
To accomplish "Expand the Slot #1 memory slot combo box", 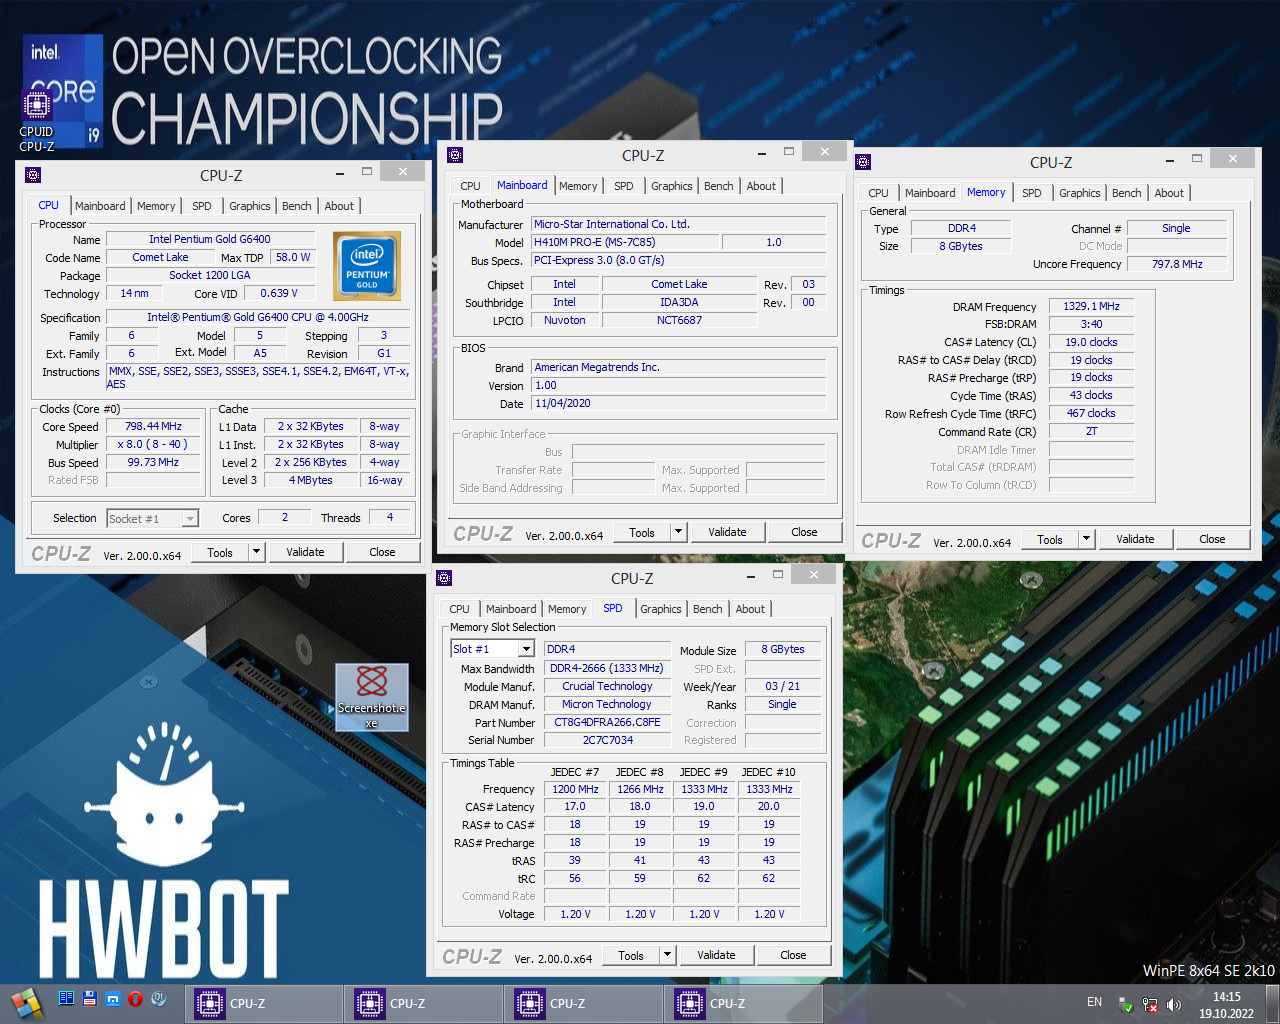I will pyautogui.click(x=526, y=649).
